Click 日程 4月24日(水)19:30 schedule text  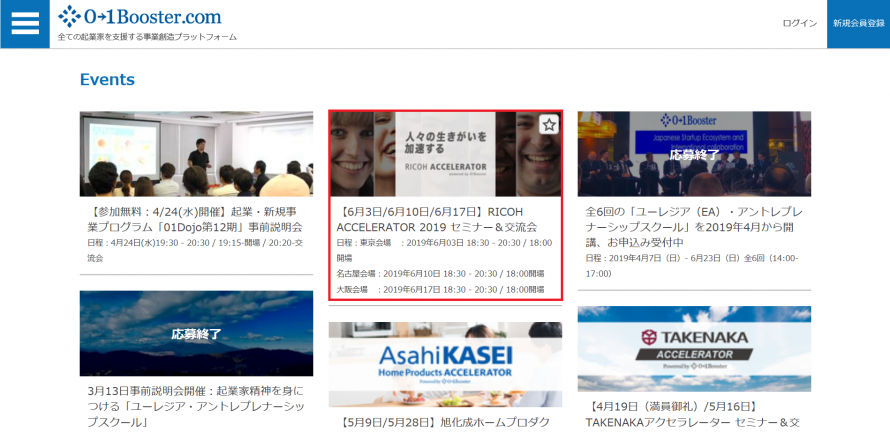(x=196, y=250)
